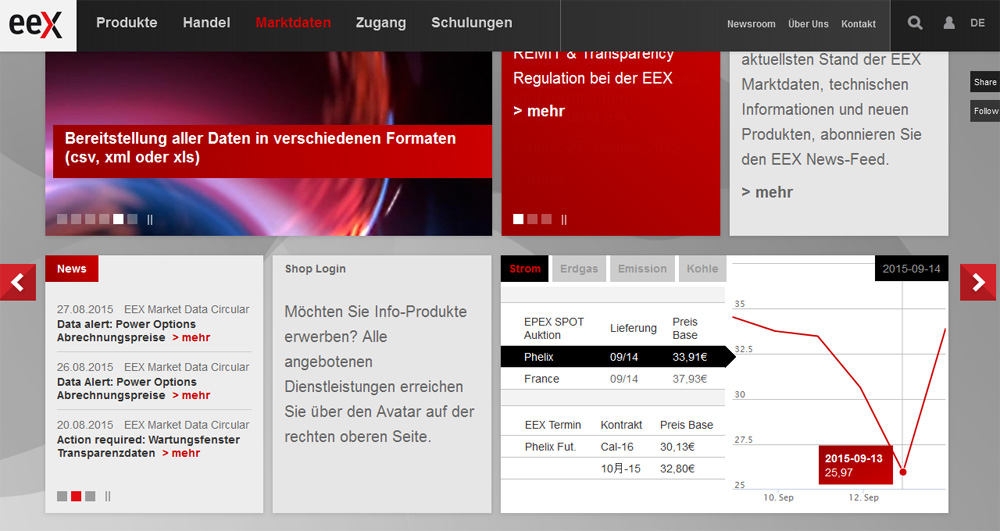Pause the News box slideshow

coord(108,496)
